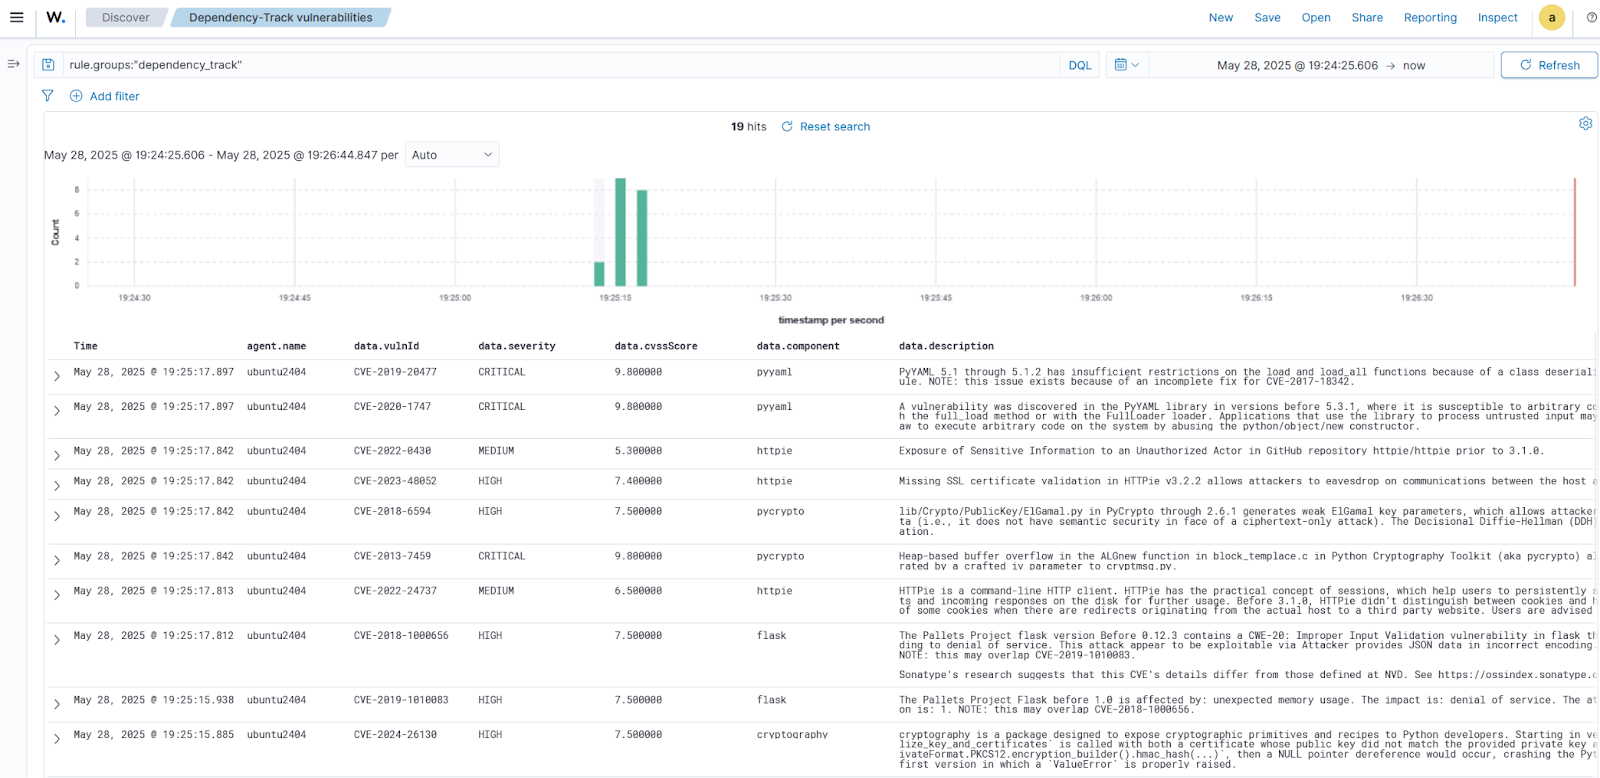Expand row for CVE-2023-48052
The image size is (1600, 778).
tap(57, 485)
